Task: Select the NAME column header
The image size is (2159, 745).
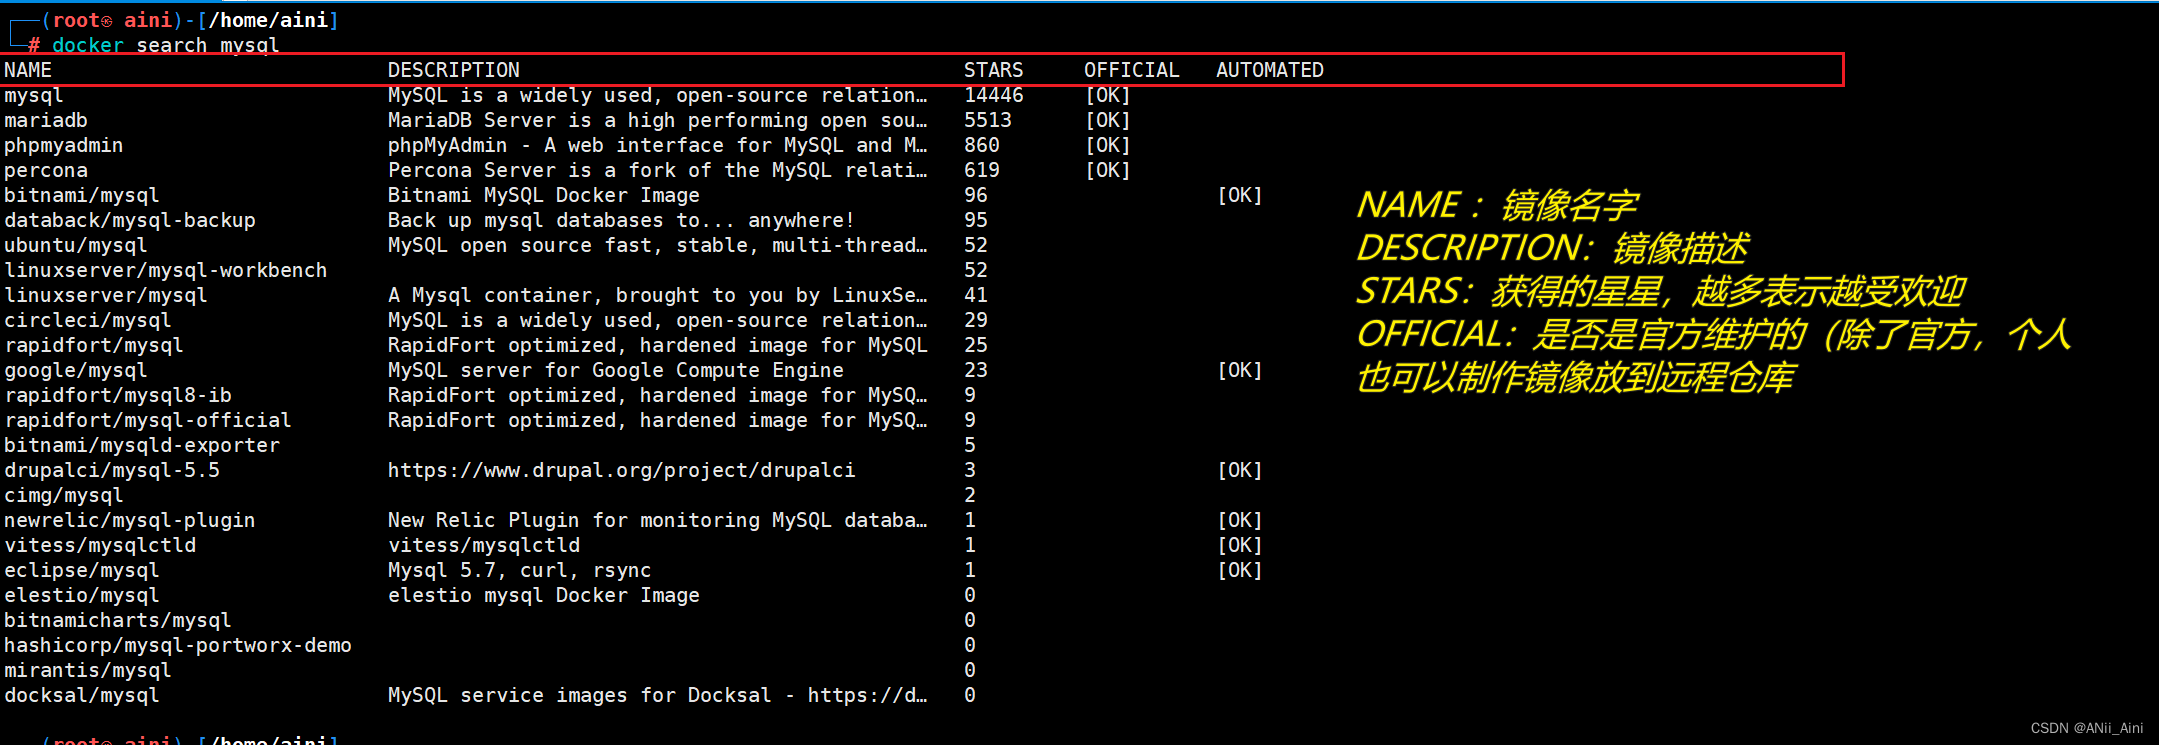Action: click(x=28, y=70)
